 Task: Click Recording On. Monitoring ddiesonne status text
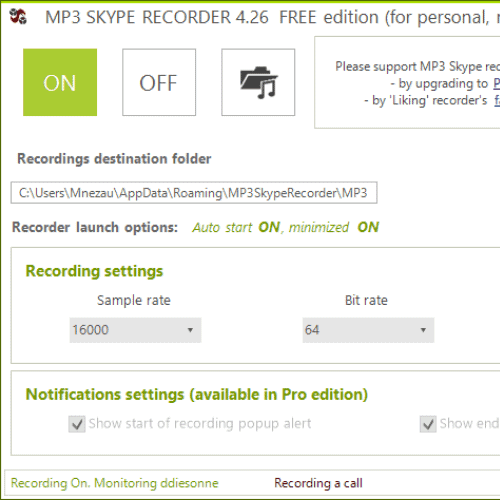pyautogui.click(x=115, y=483)
